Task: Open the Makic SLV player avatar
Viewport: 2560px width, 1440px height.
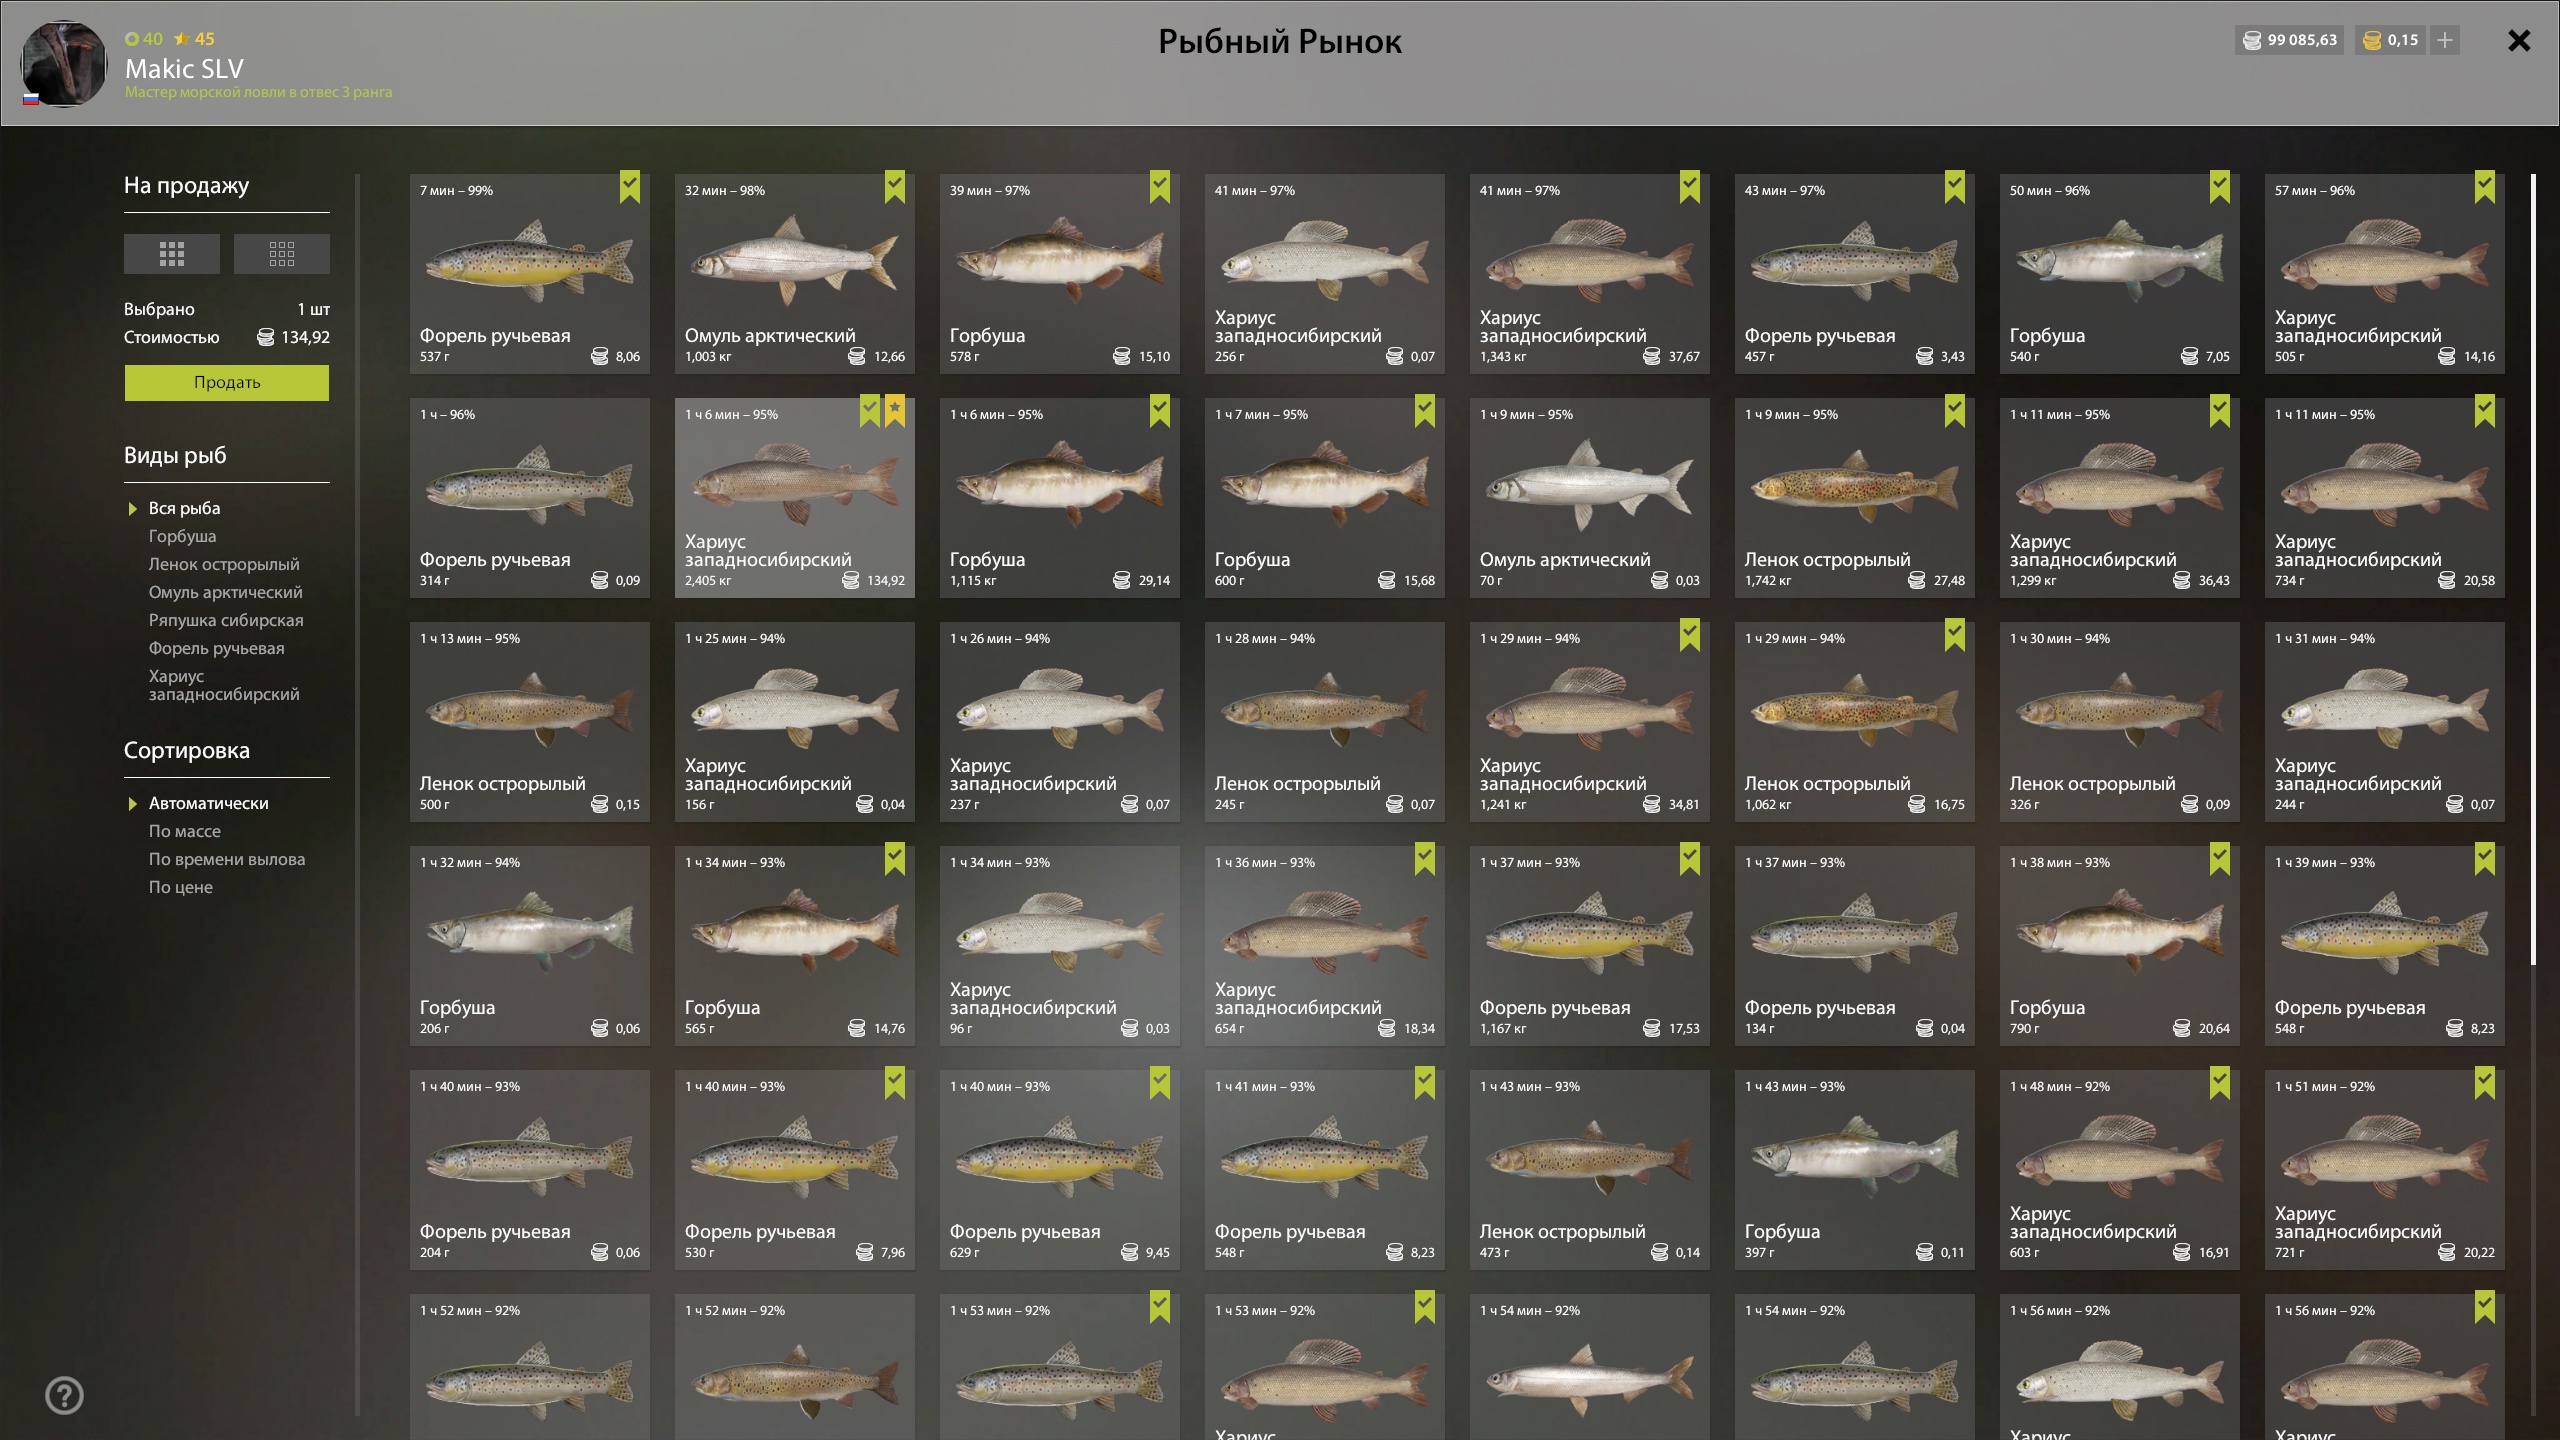Action: click(x=64, y=63)
